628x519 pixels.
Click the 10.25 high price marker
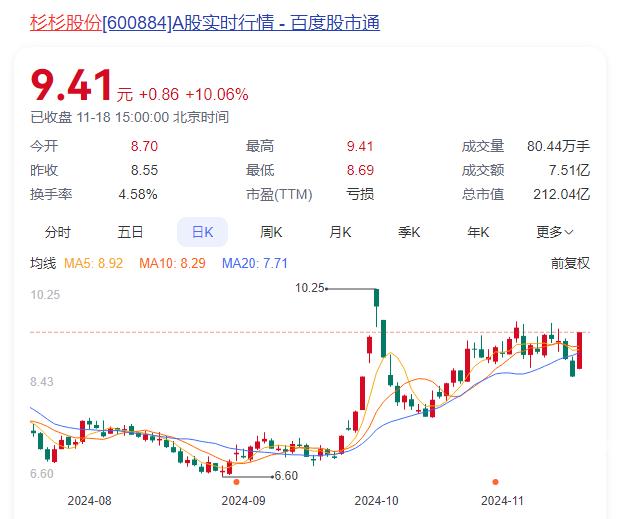coord(311,288)
